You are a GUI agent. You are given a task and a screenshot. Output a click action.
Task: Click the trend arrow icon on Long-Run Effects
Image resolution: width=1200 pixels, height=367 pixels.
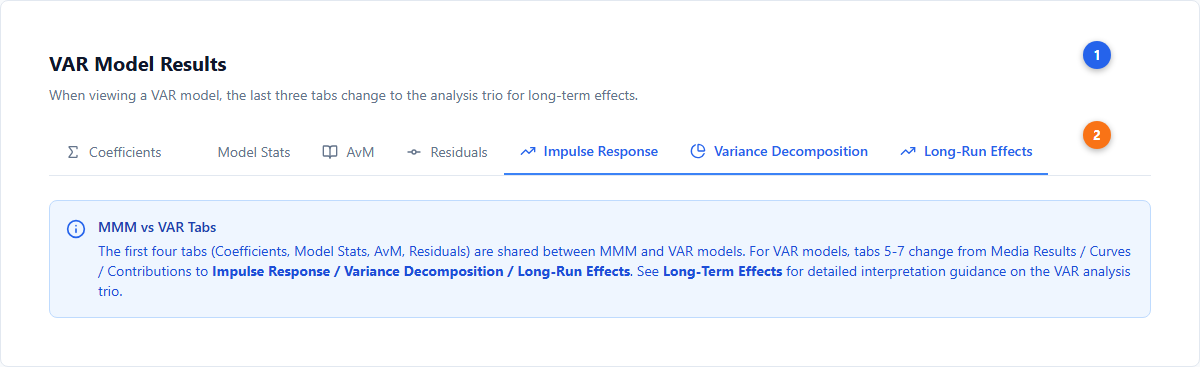pyautogui.click(x=908, y=152)
